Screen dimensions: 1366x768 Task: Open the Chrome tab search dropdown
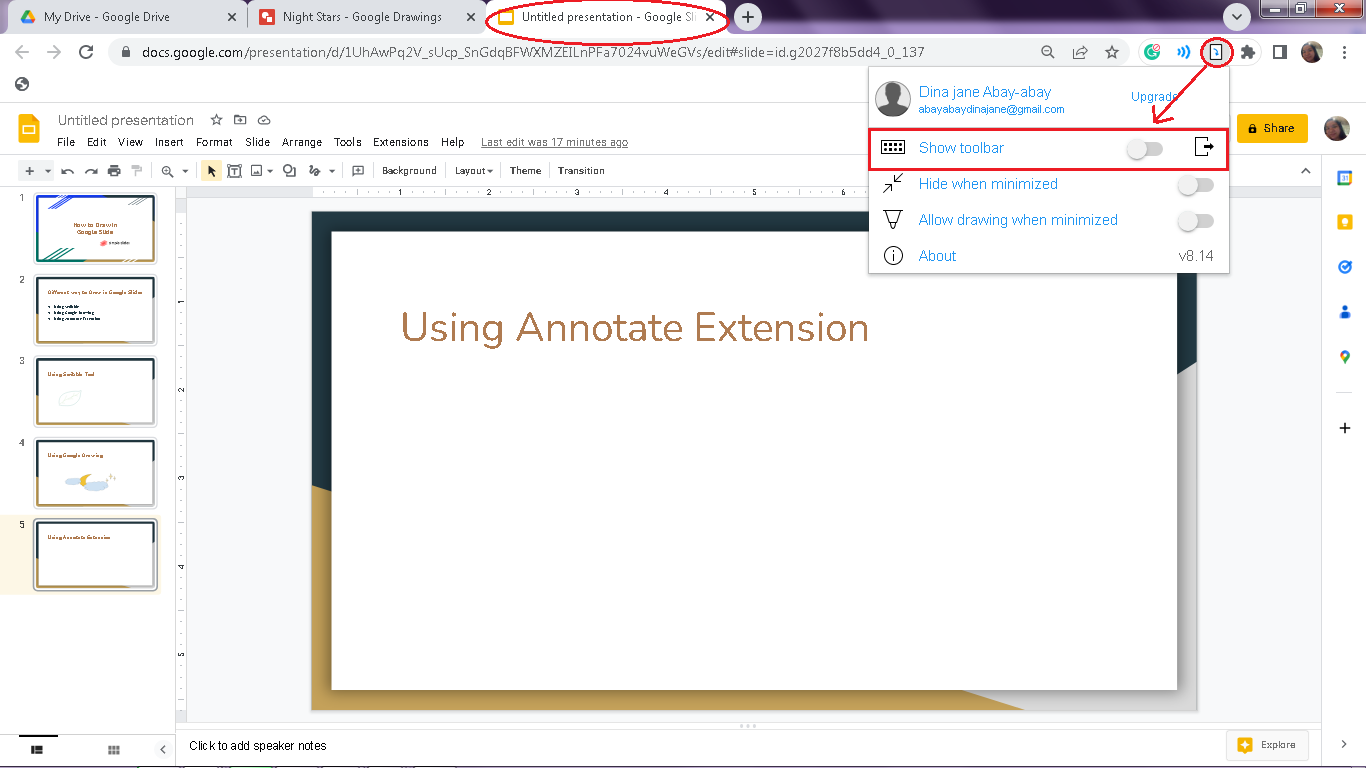(x=1238, y=16)
